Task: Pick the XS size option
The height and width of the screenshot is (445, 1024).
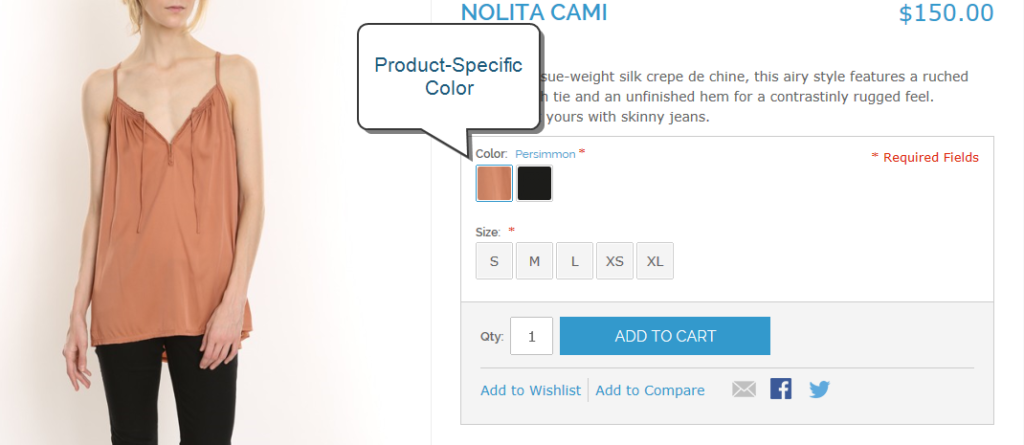Action: pos(615,261)
